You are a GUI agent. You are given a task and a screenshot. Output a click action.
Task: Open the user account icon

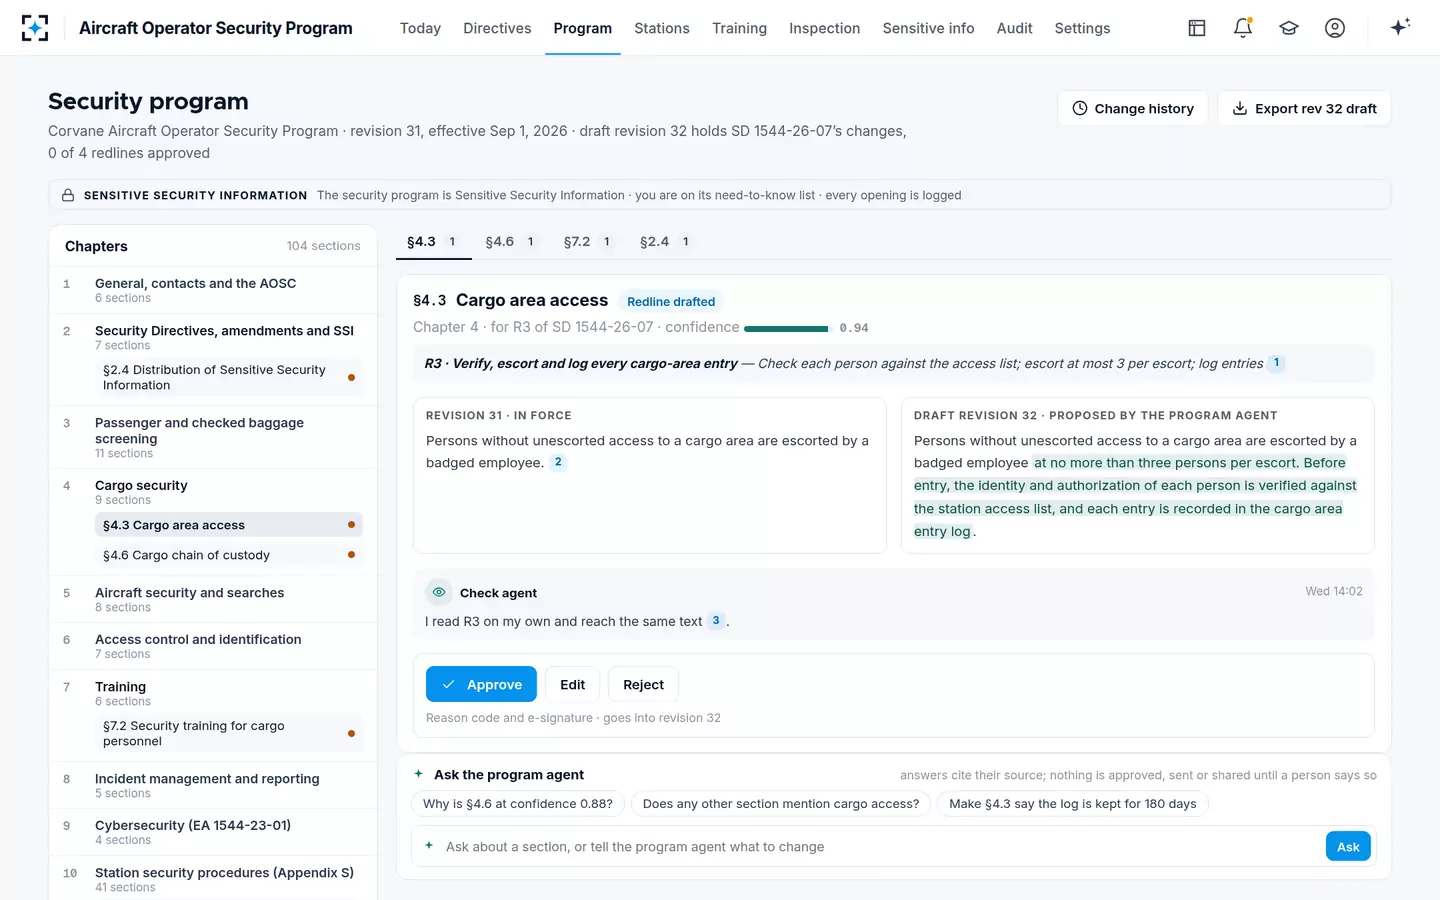1335,28
